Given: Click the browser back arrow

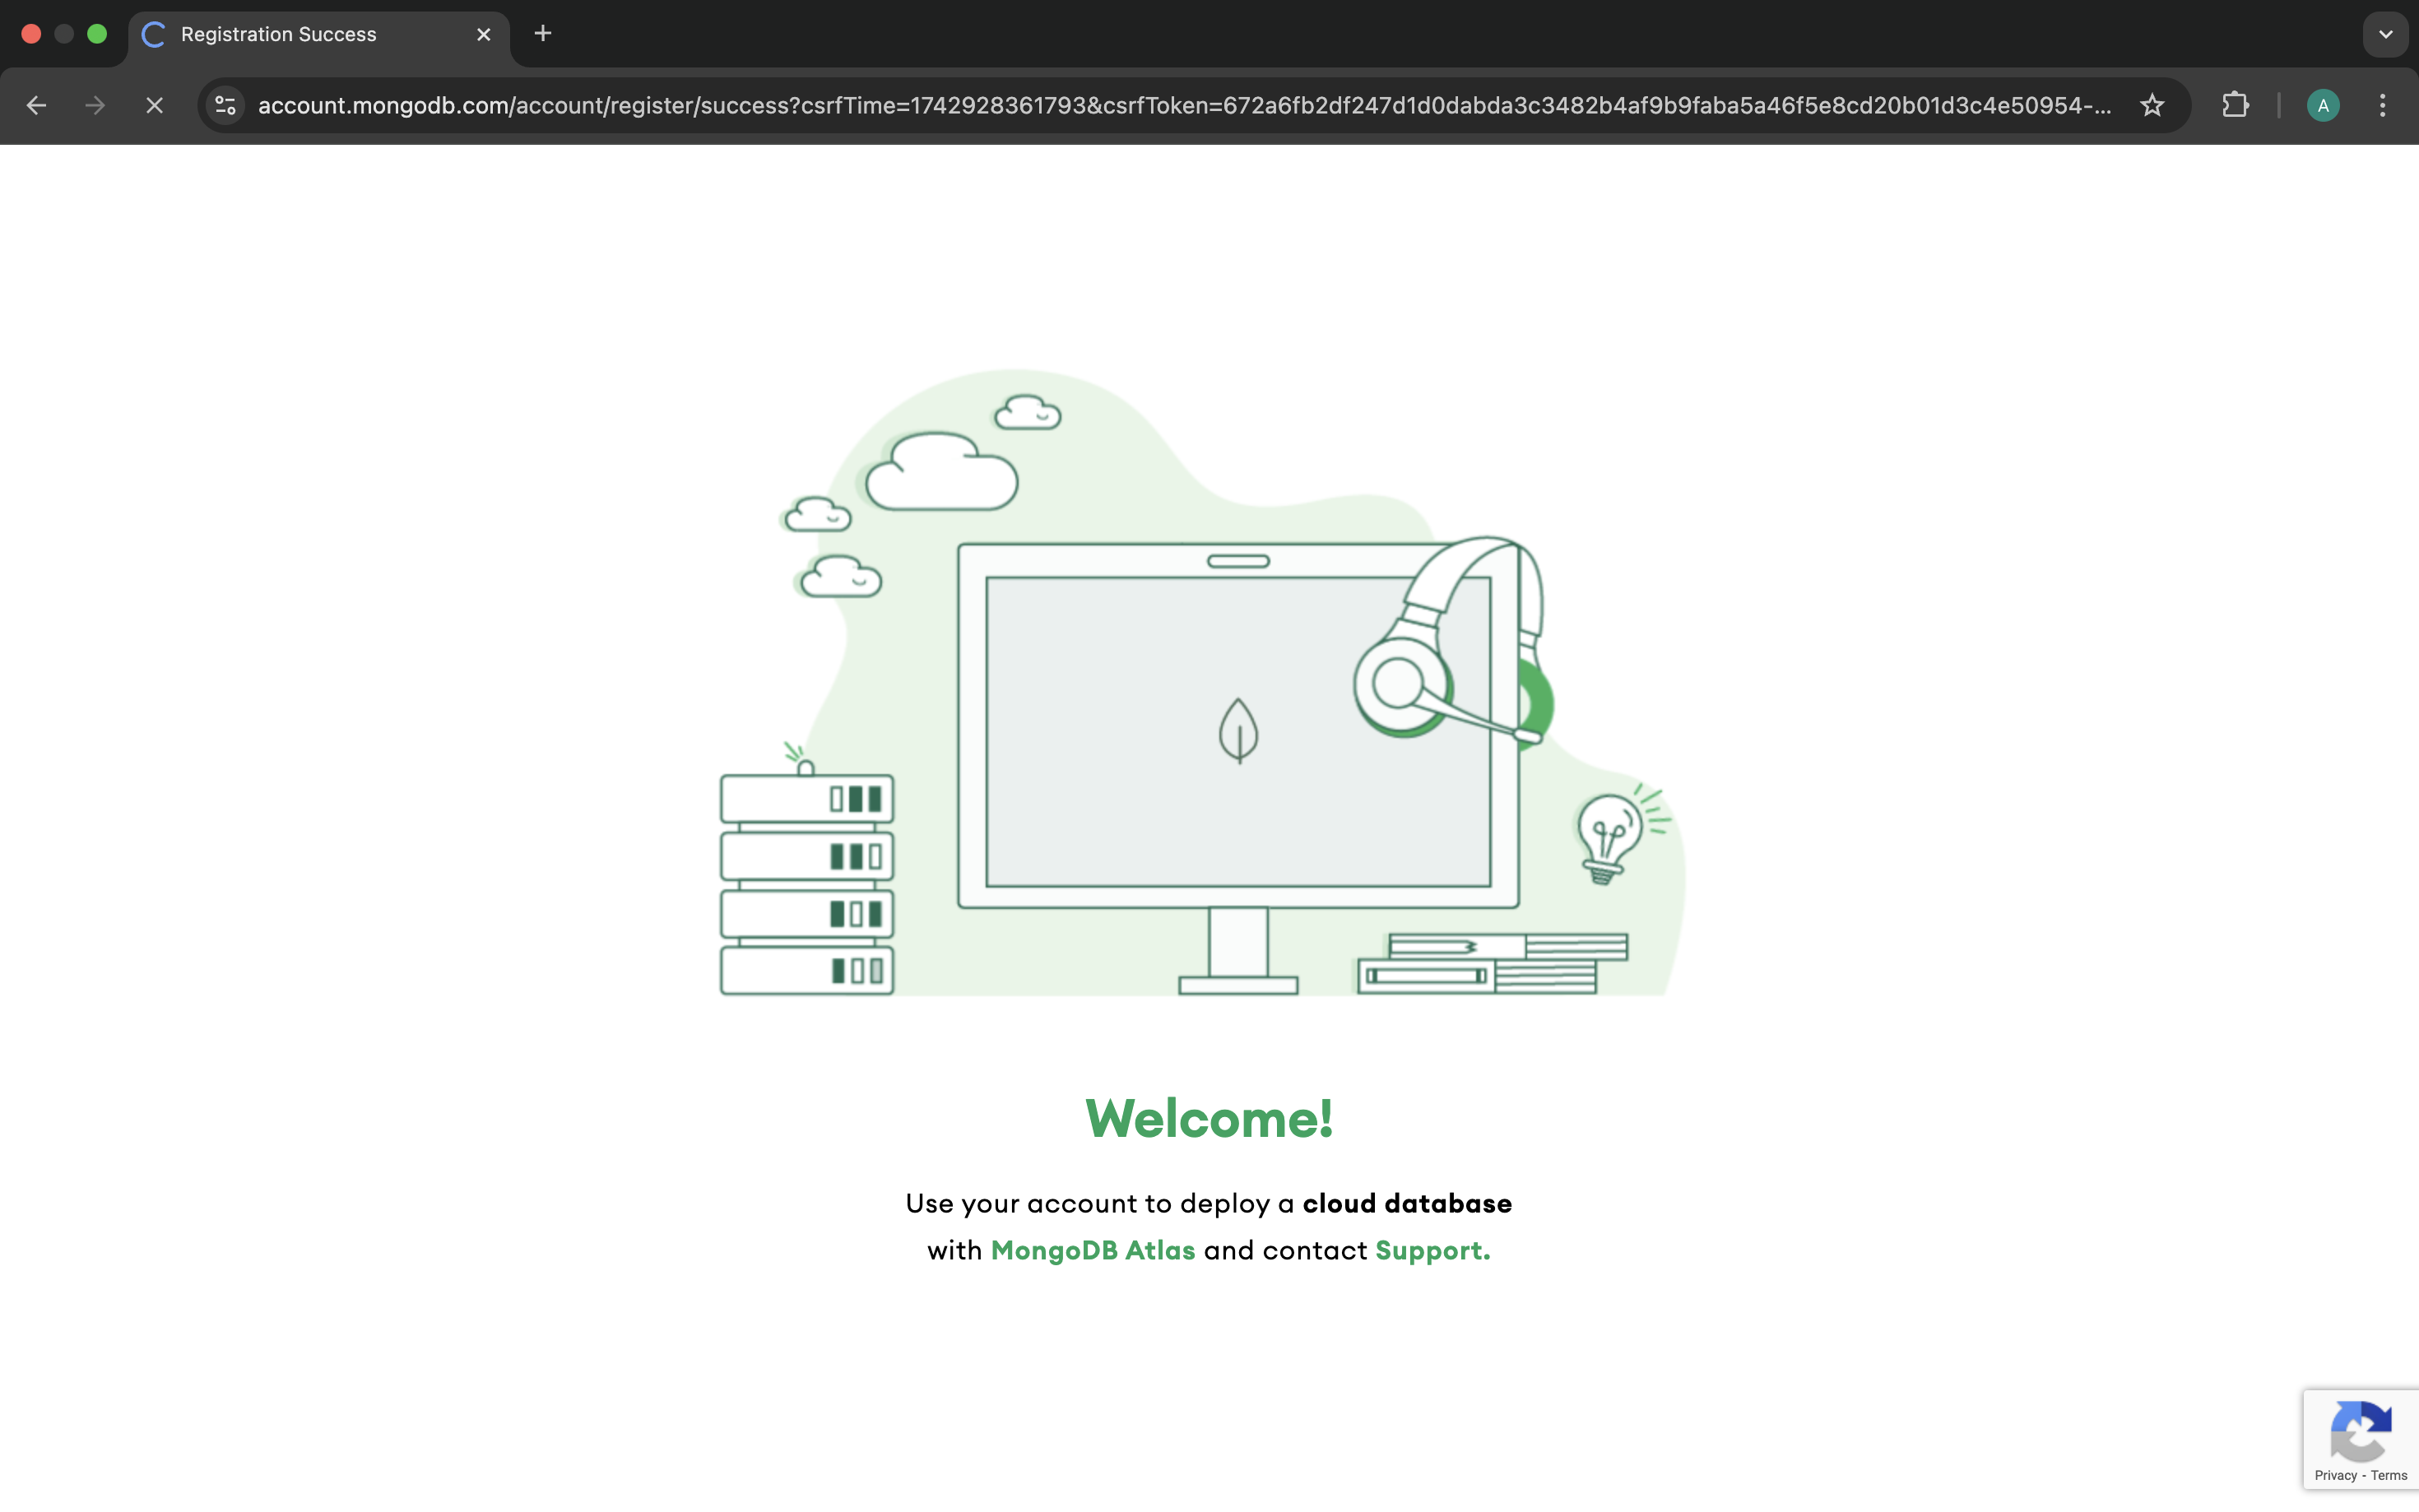Looking at the screenshot, I should [x=37, y=105].
